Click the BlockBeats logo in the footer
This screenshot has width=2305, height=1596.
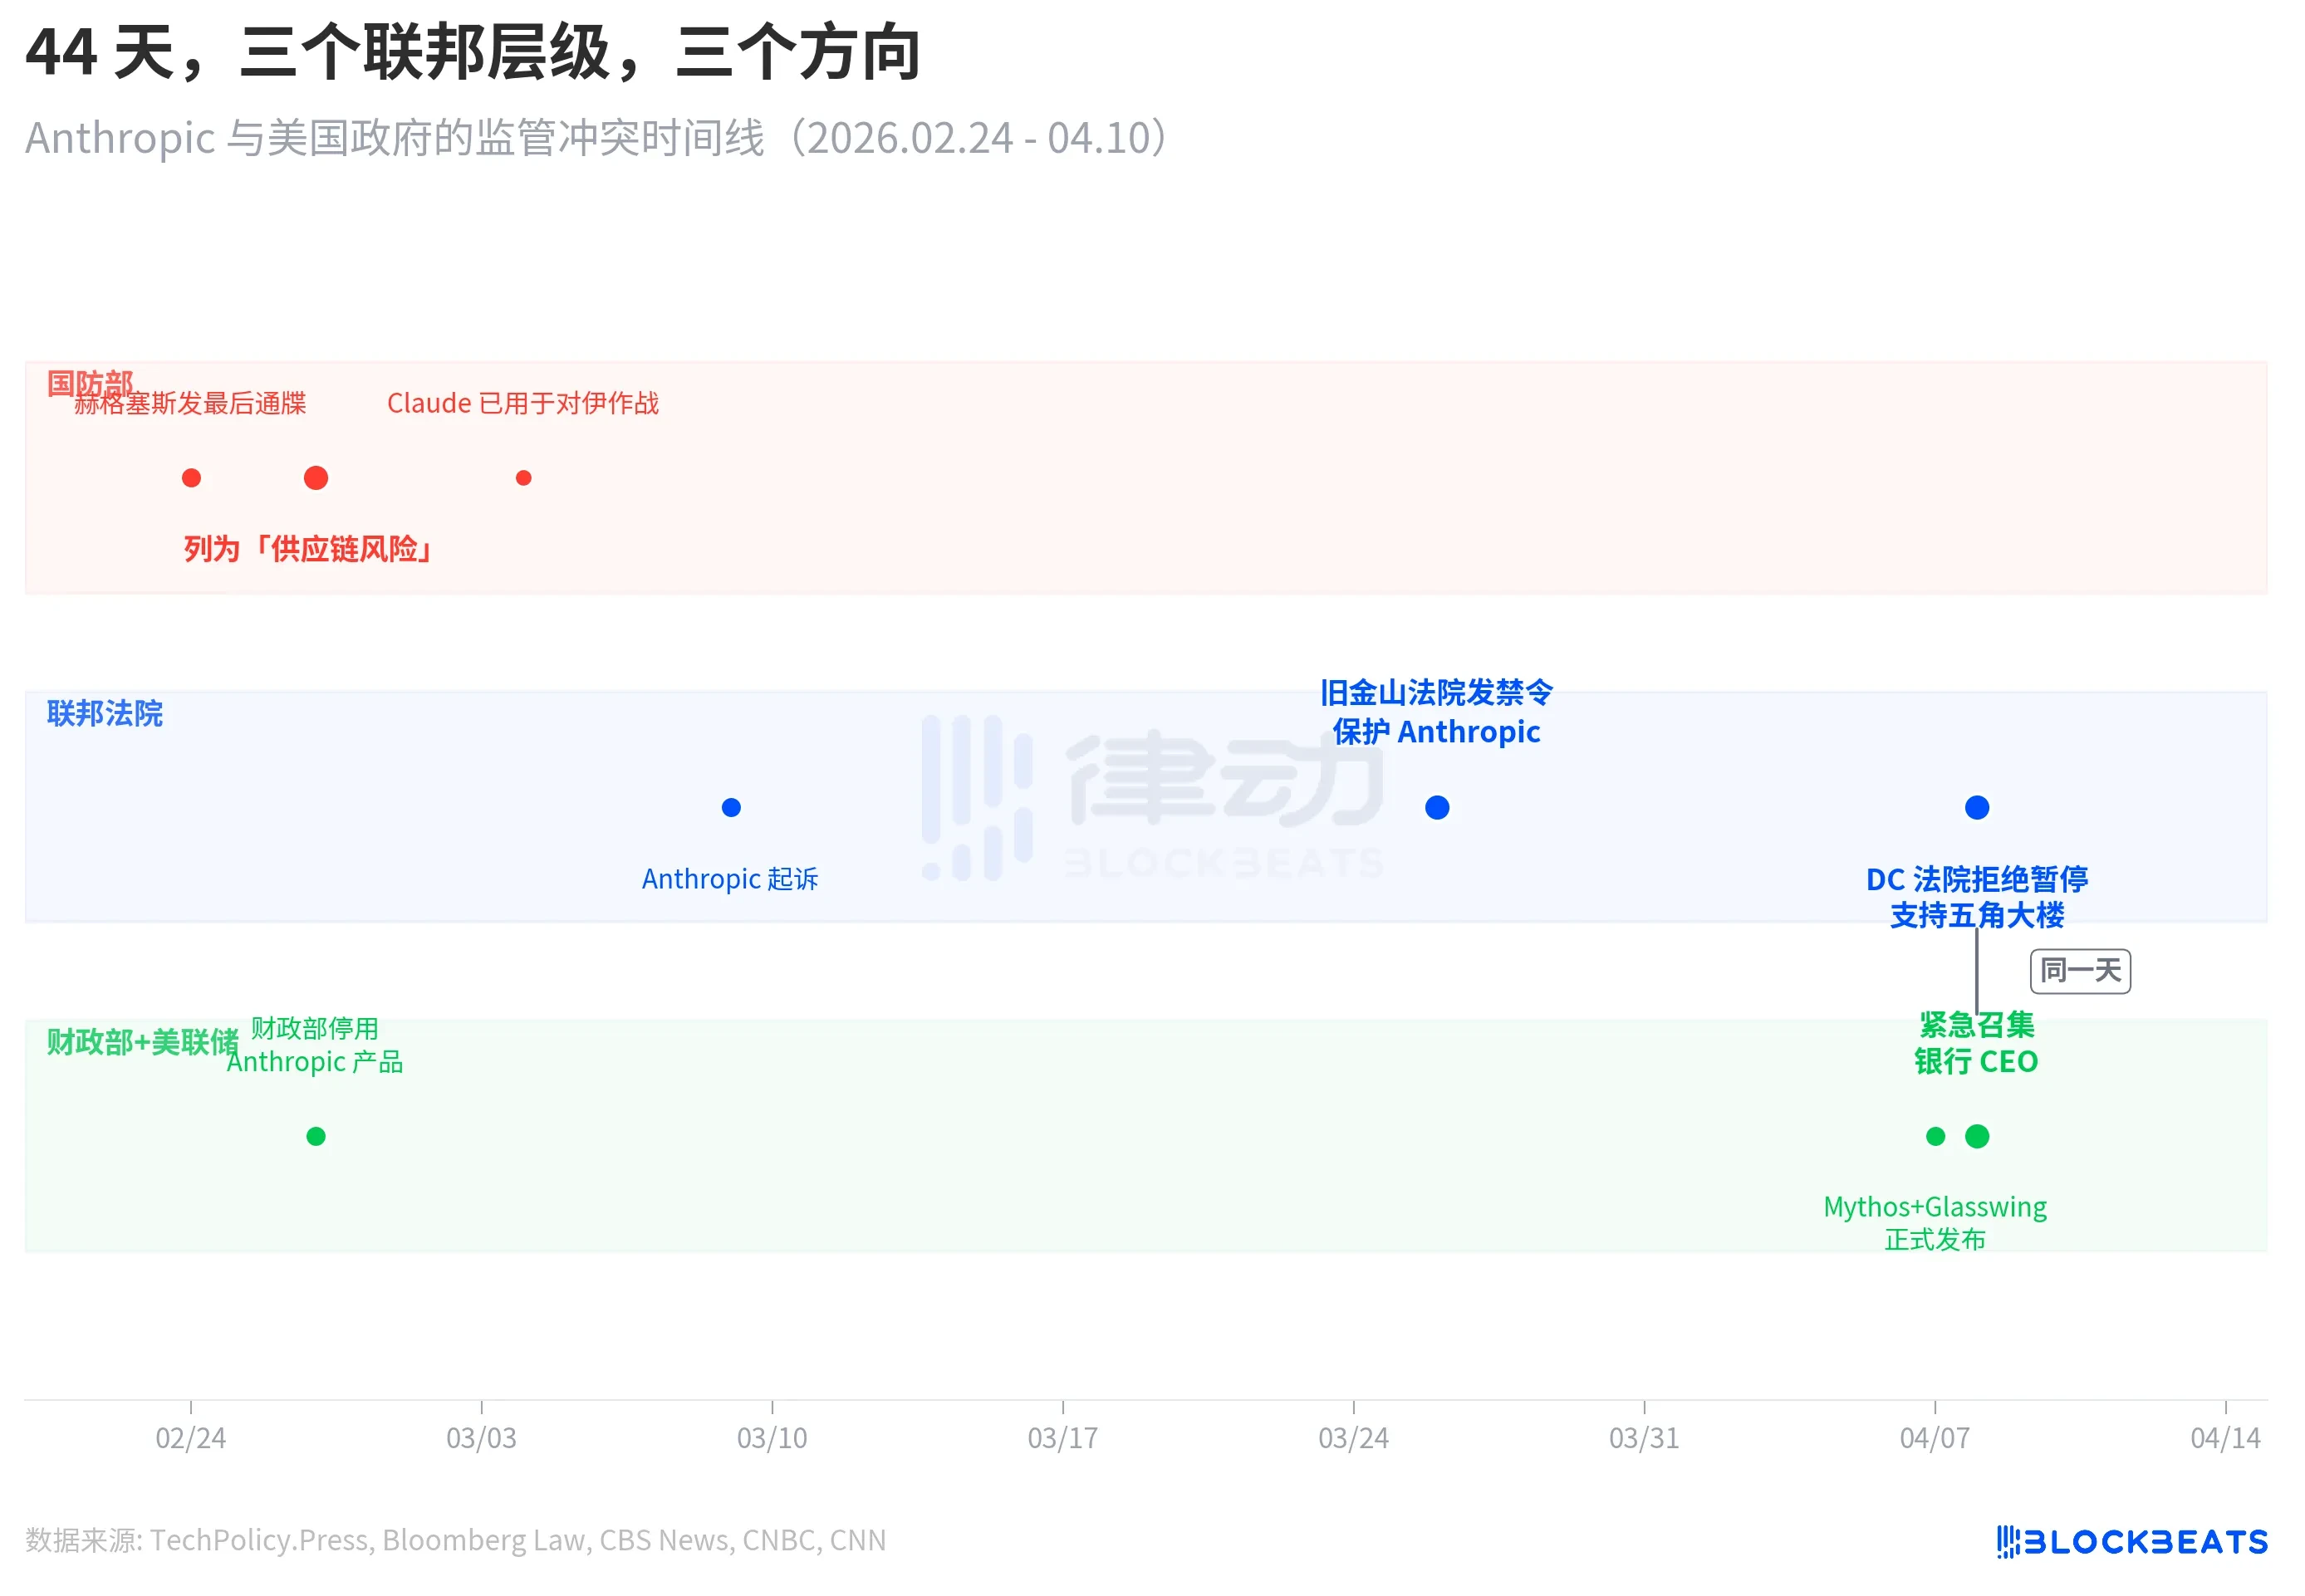coord(2131,1541)
